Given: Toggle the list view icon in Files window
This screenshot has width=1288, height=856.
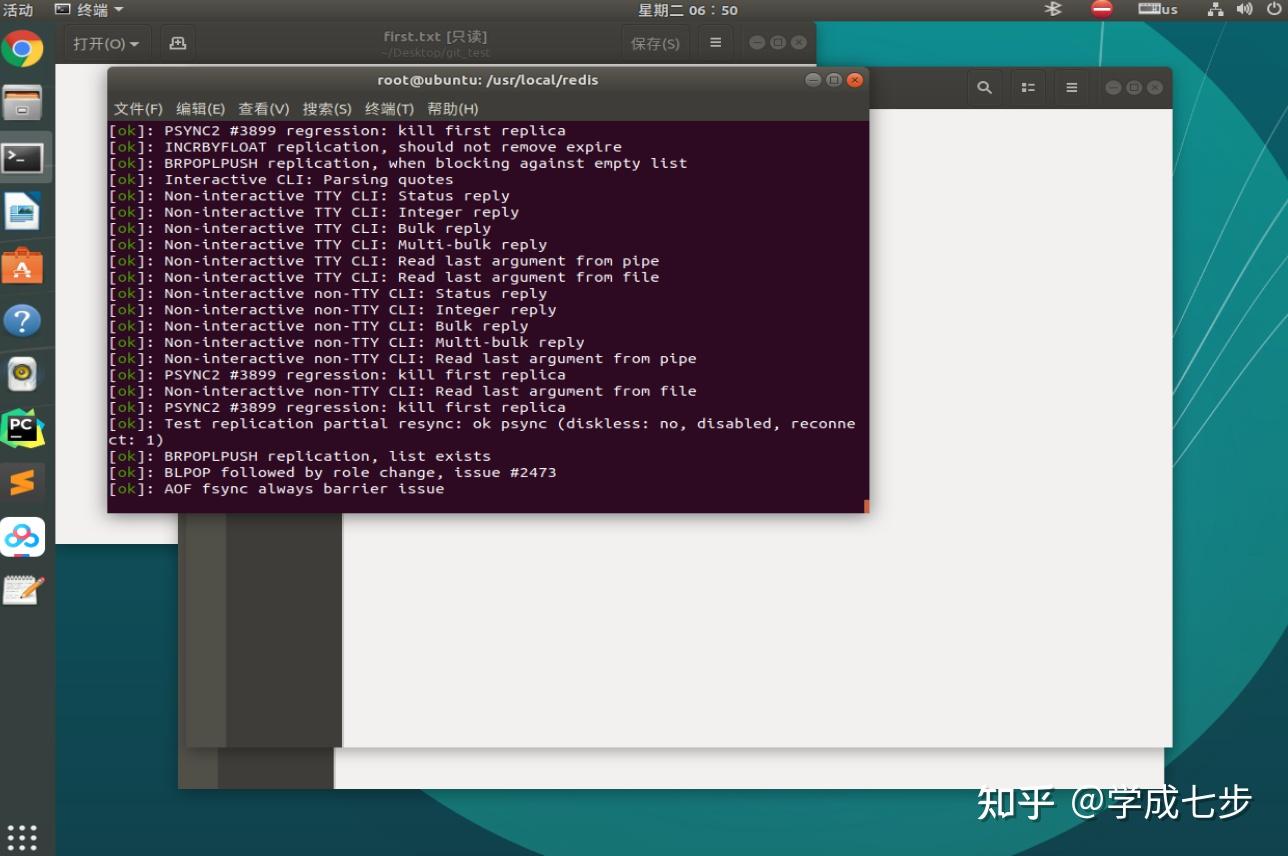Looking at the screenshot, I should 1028,88.
